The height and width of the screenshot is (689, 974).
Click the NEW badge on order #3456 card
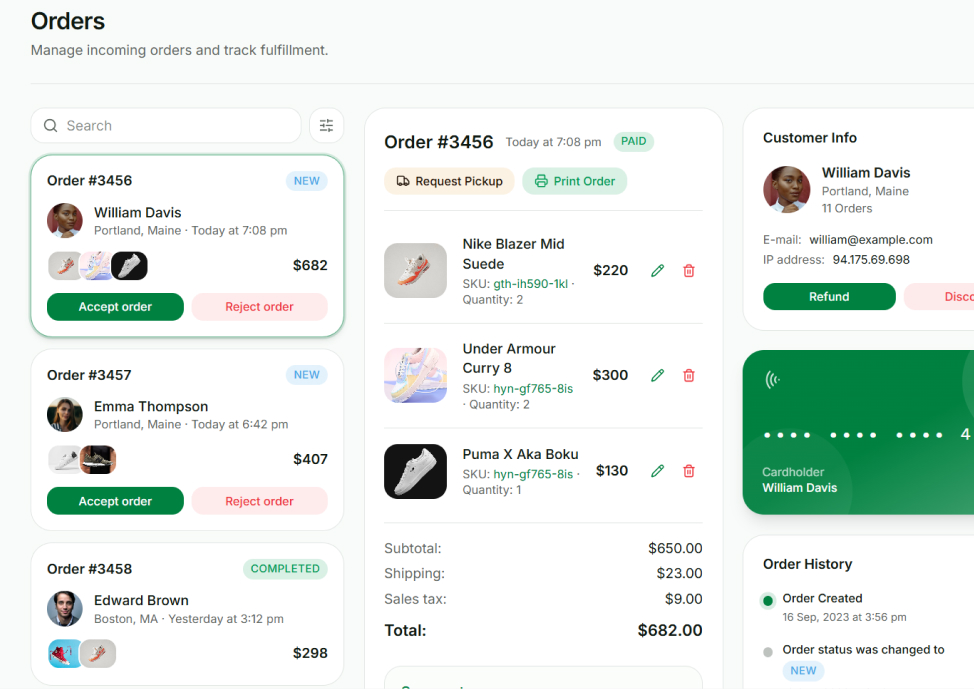(x=307, y=181)
